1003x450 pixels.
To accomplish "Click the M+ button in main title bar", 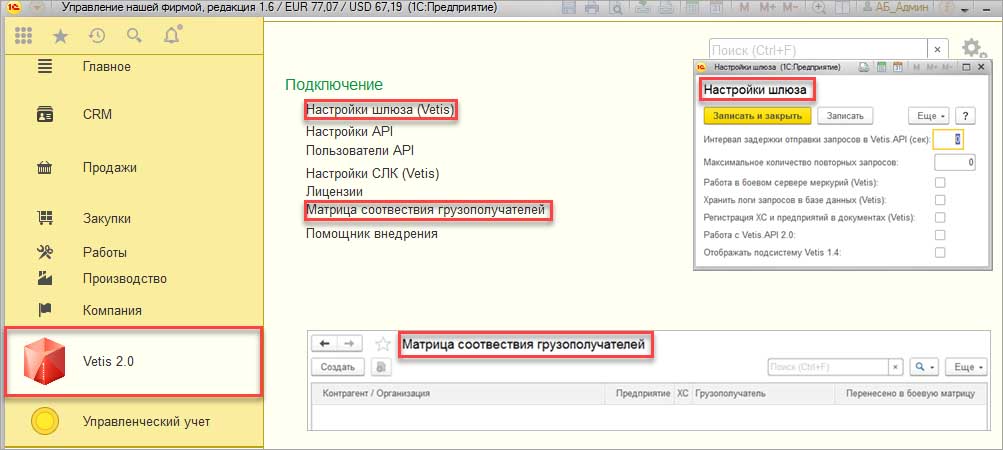I will 768,8.
